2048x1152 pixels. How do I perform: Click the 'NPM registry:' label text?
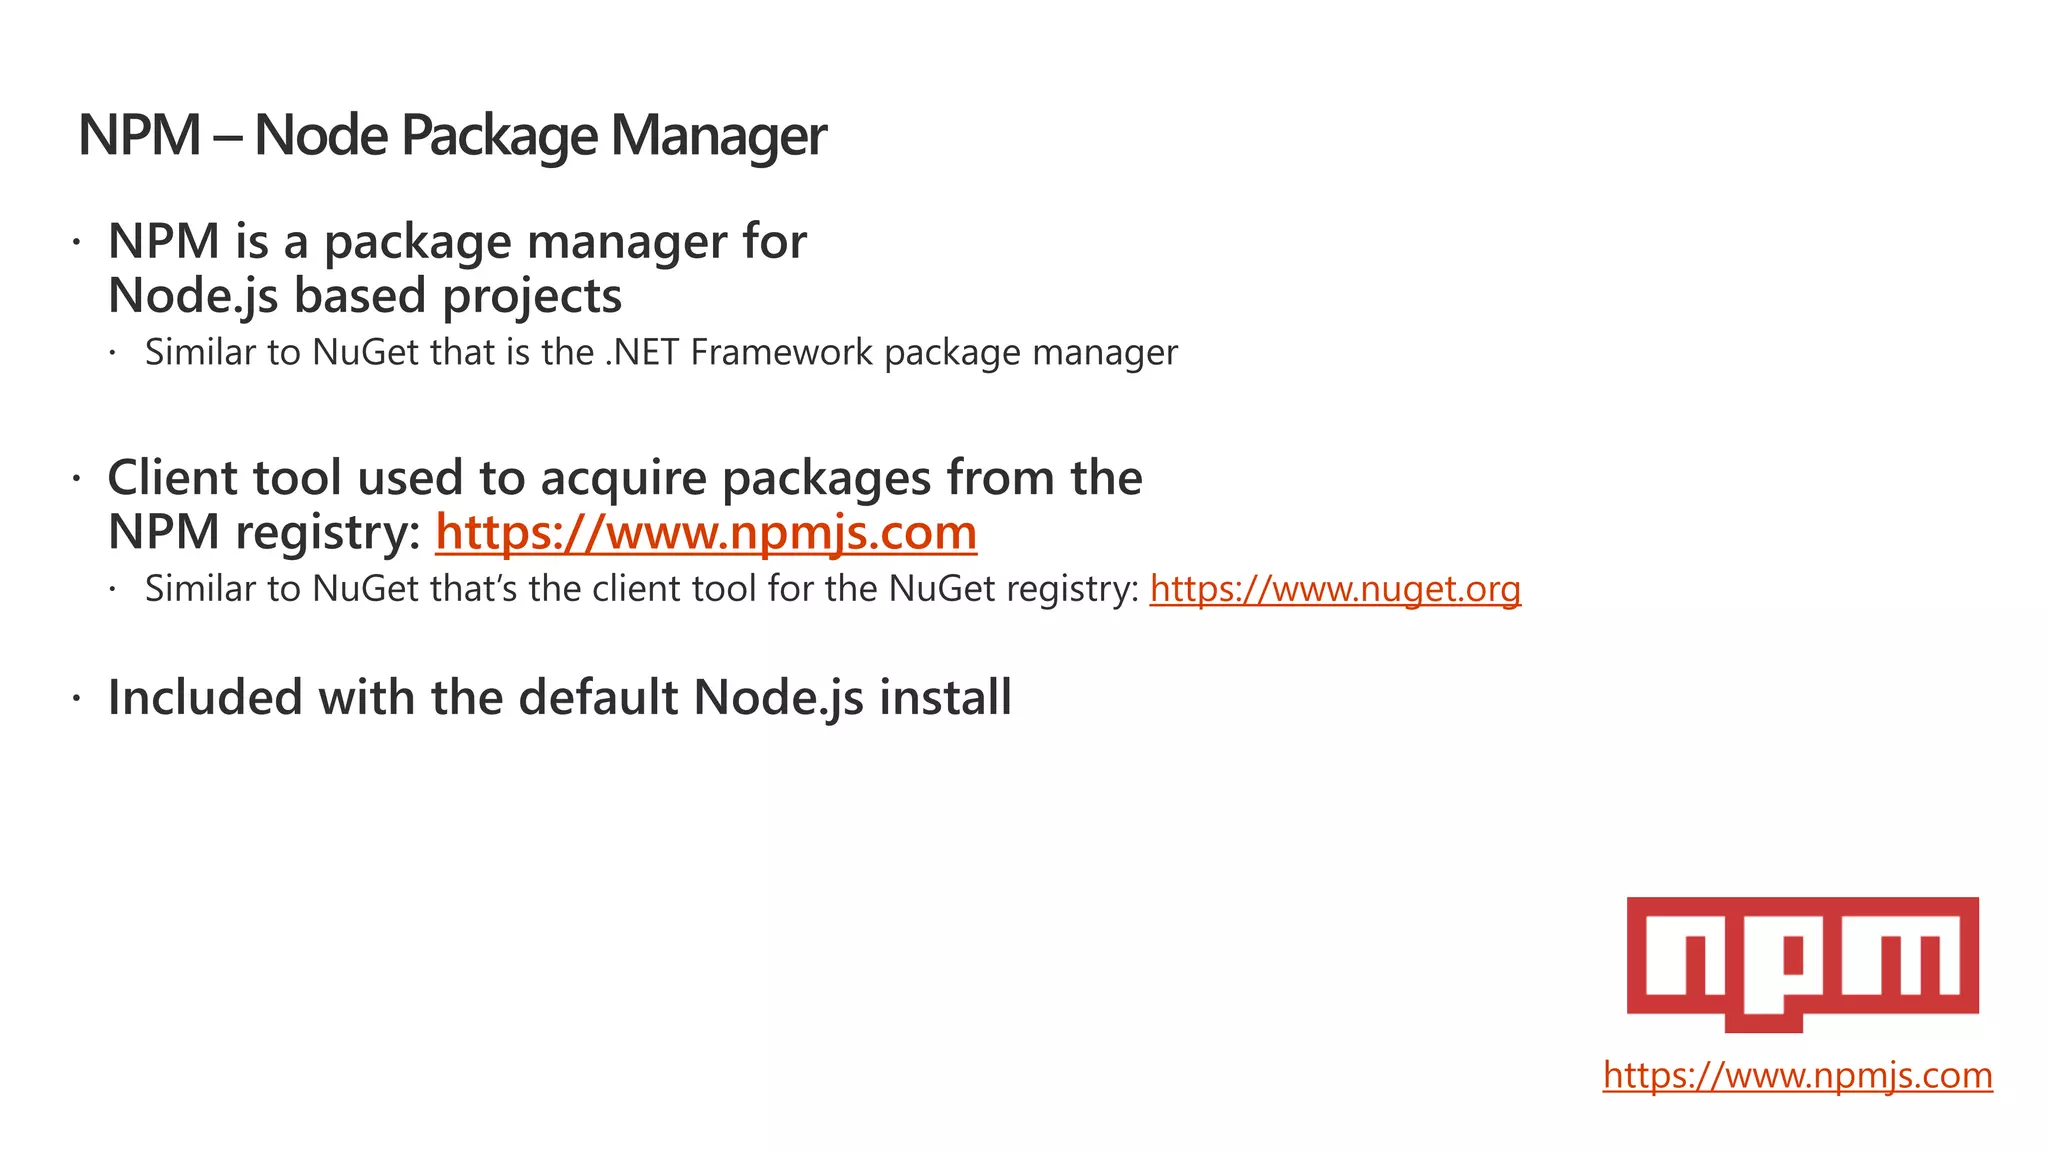pyautogui.click(x=264, y=532)
